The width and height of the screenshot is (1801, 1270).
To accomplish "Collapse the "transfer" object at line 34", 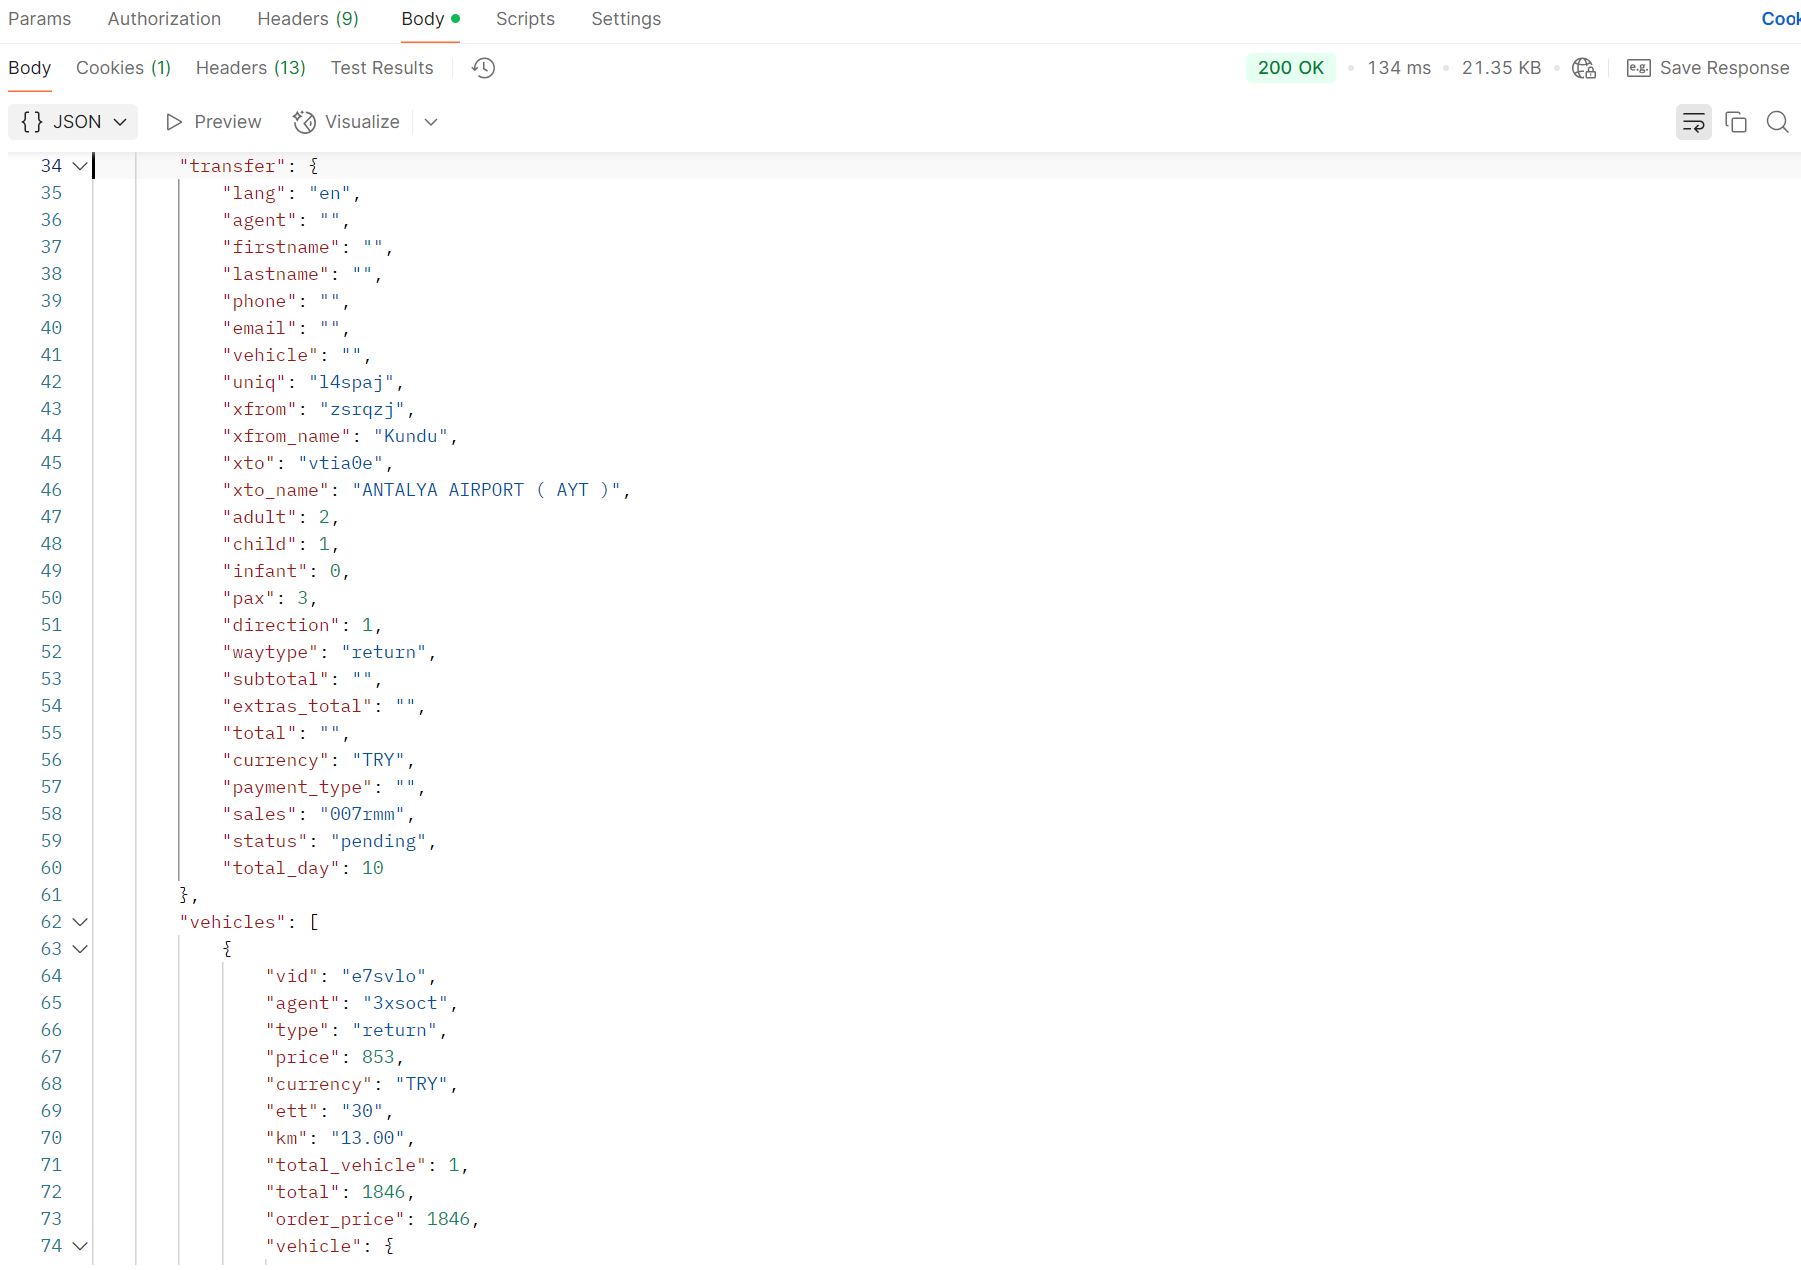I will click(80, 166).
